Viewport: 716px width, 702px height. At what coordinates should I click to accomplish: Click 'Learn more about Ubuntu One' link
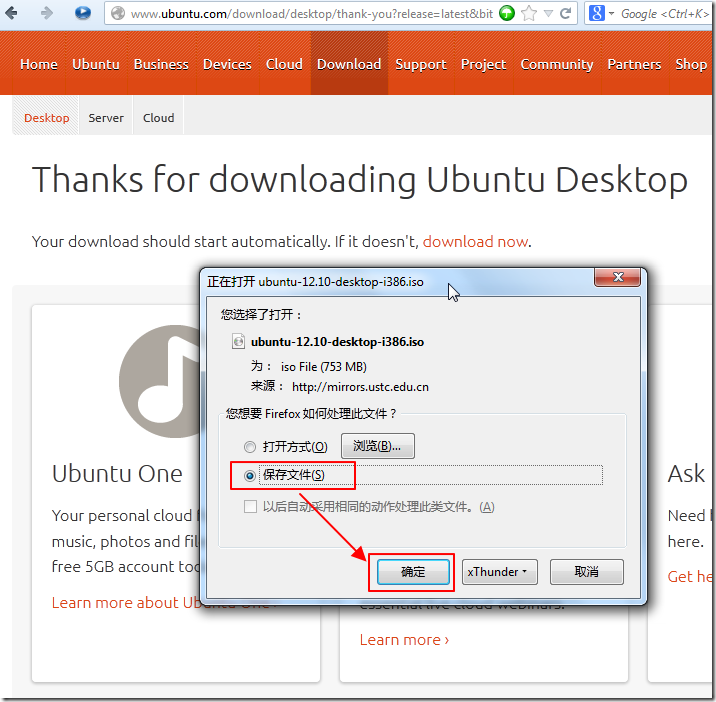point(164,602)
